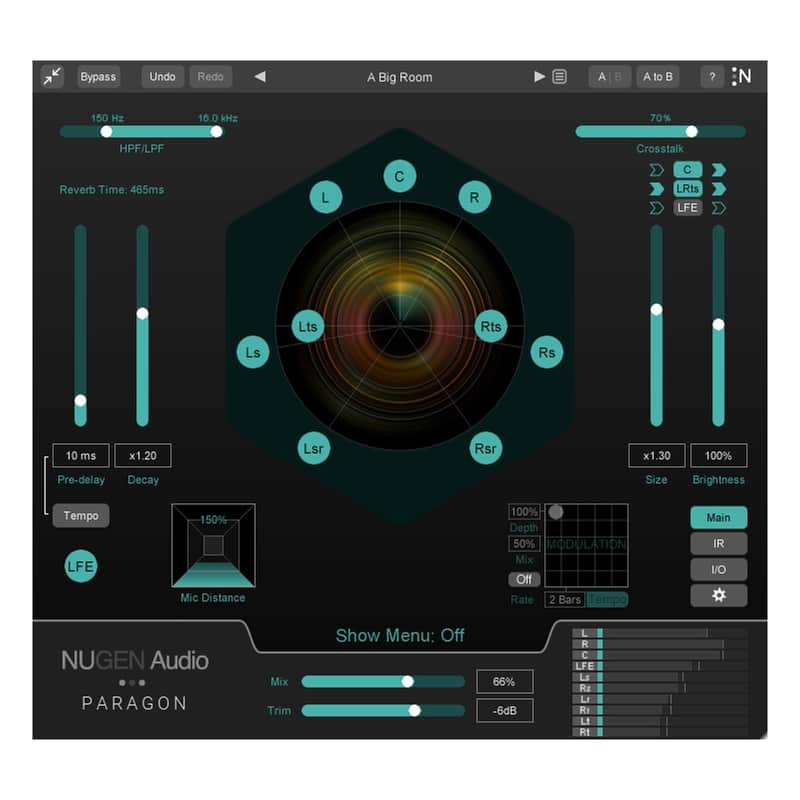Click the round LFE channel node
The height and width of the screenshot is (800, 800).
(x=81, y=566)
